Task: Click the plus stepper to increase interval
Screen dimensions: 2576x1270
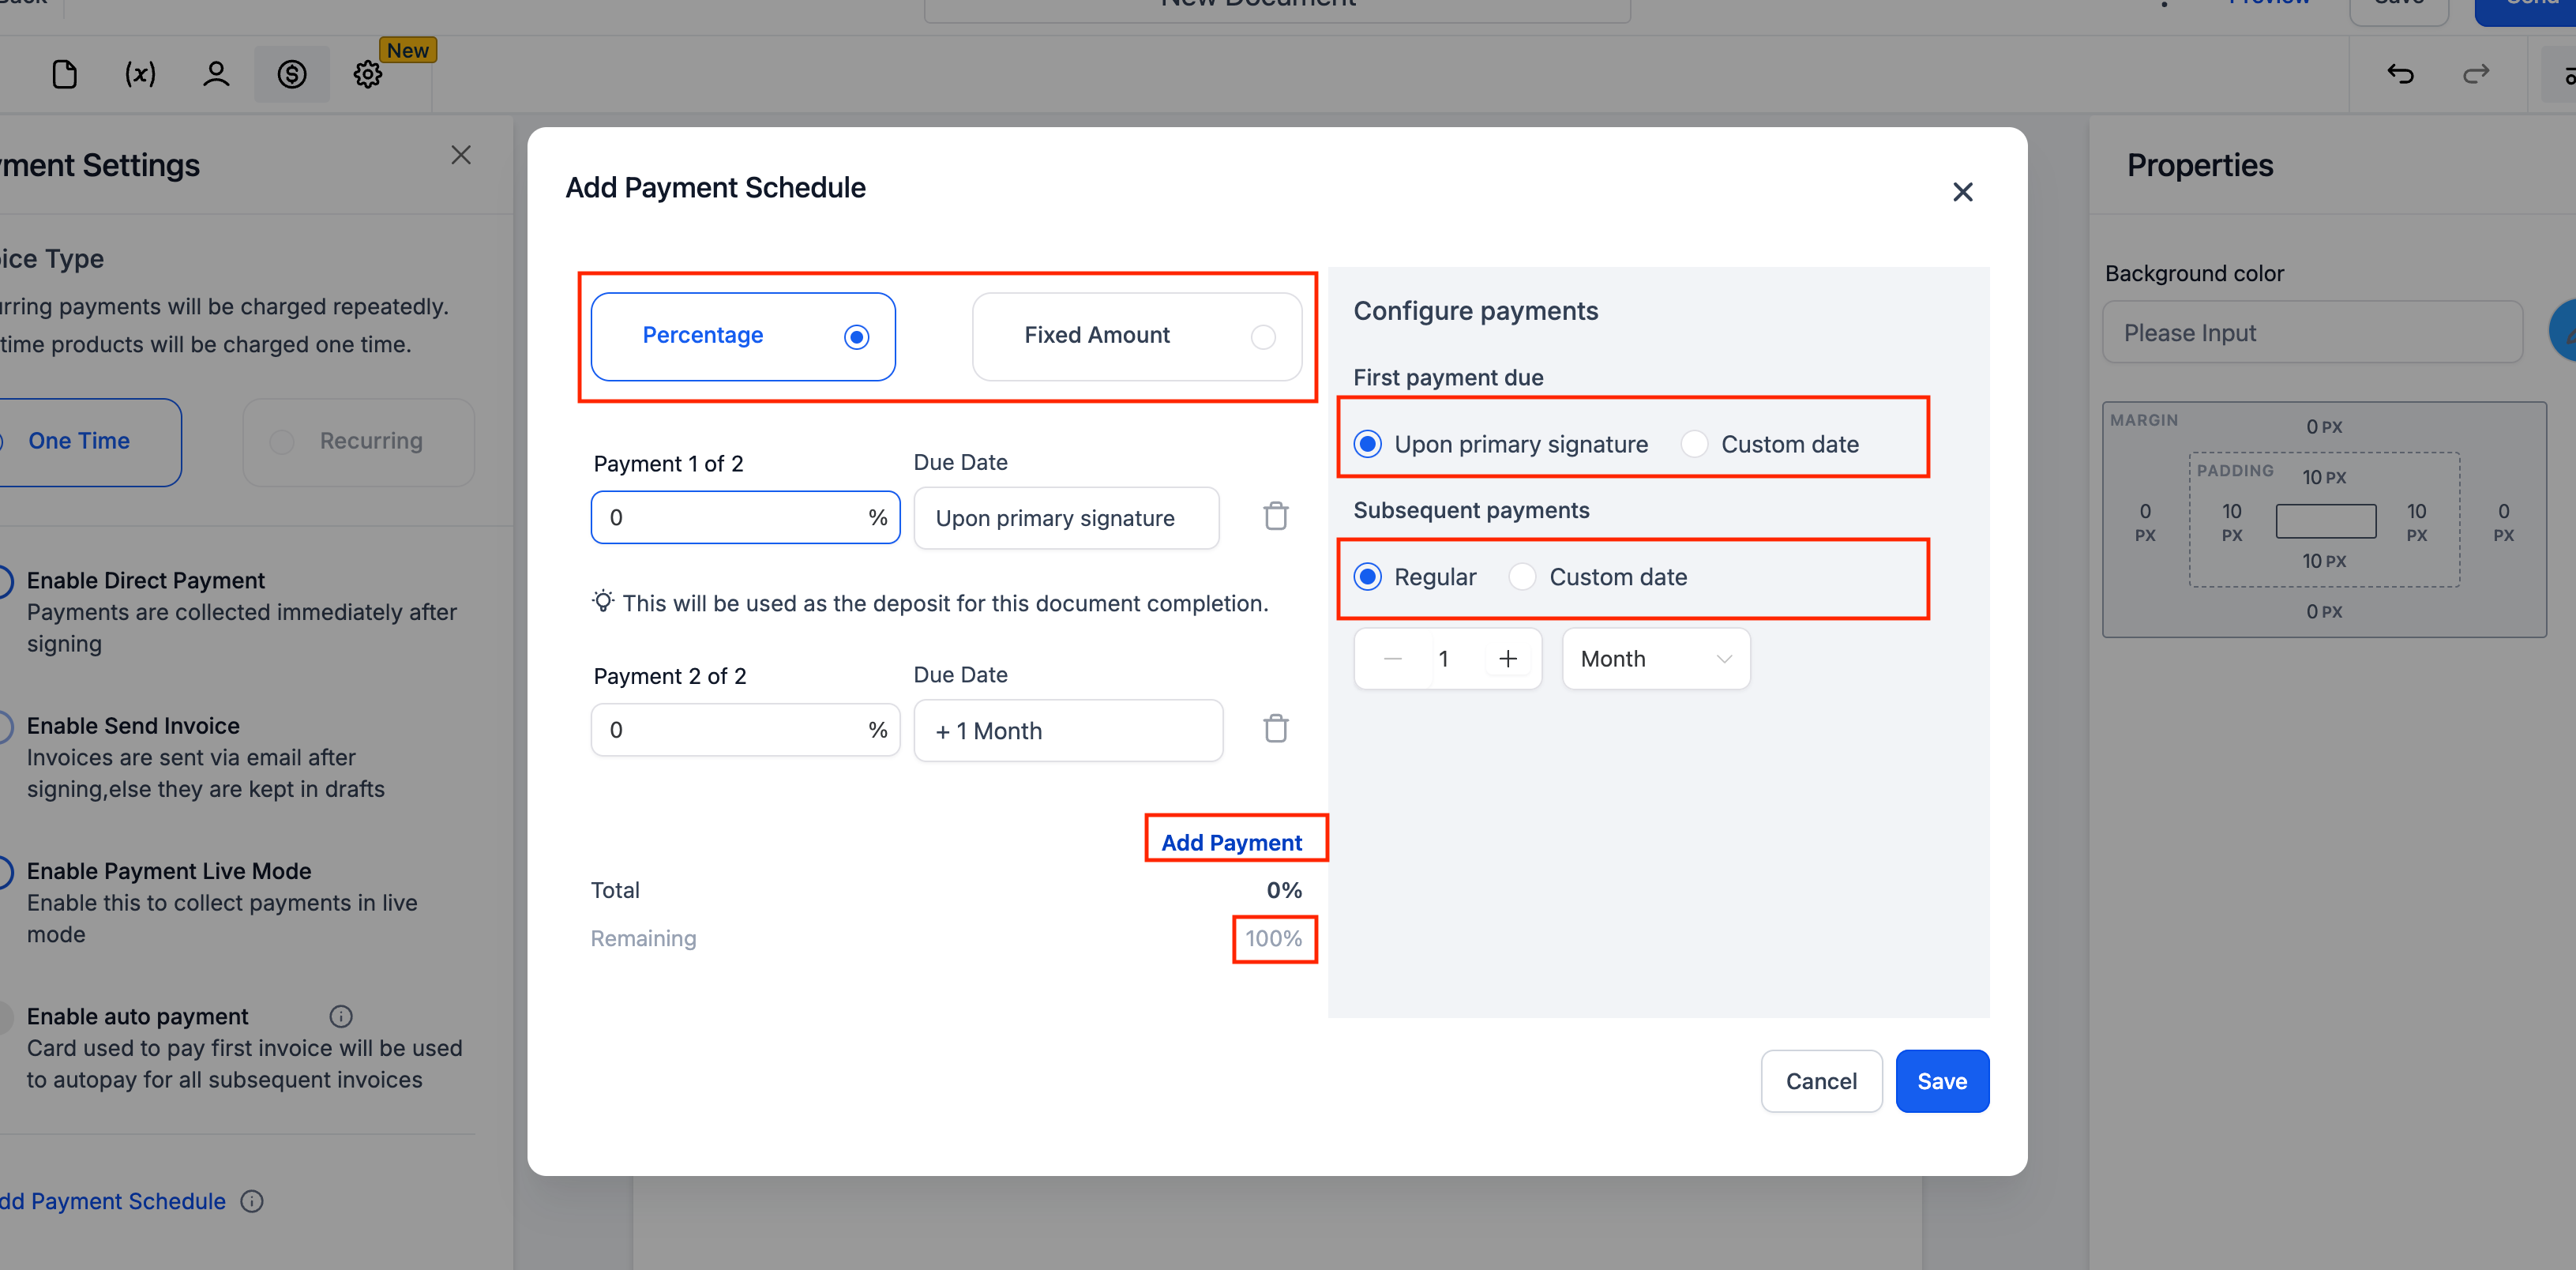Action: pos(1508,659)
